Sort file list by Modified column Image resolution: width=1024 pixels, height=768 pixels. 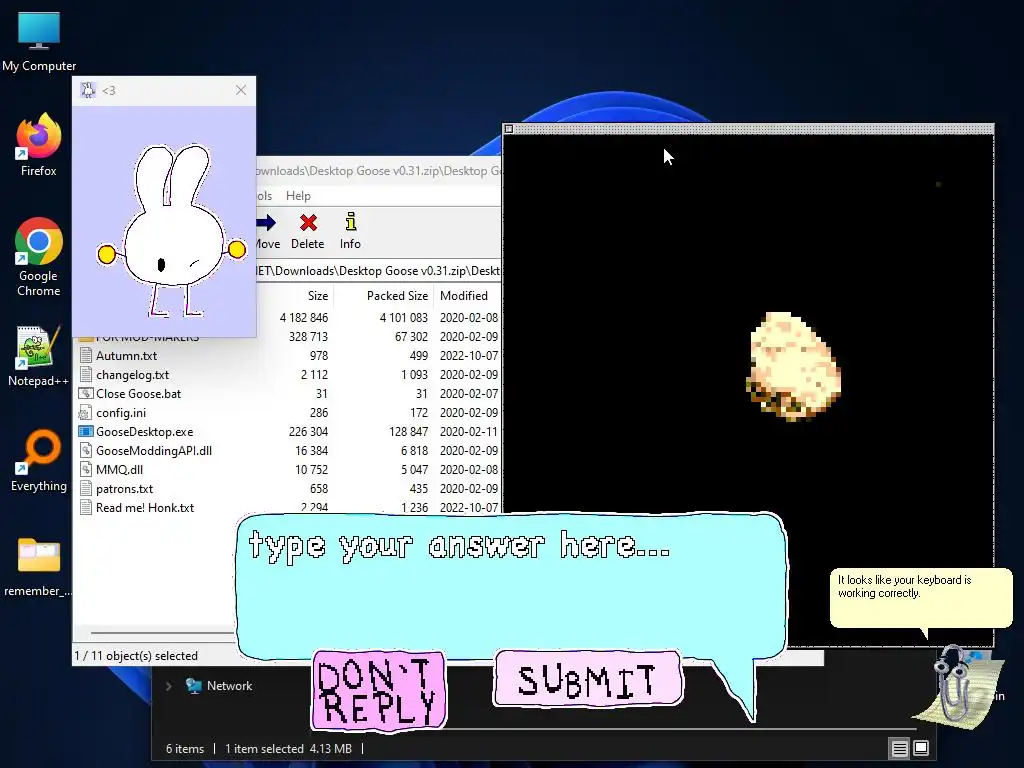point(464,296)
